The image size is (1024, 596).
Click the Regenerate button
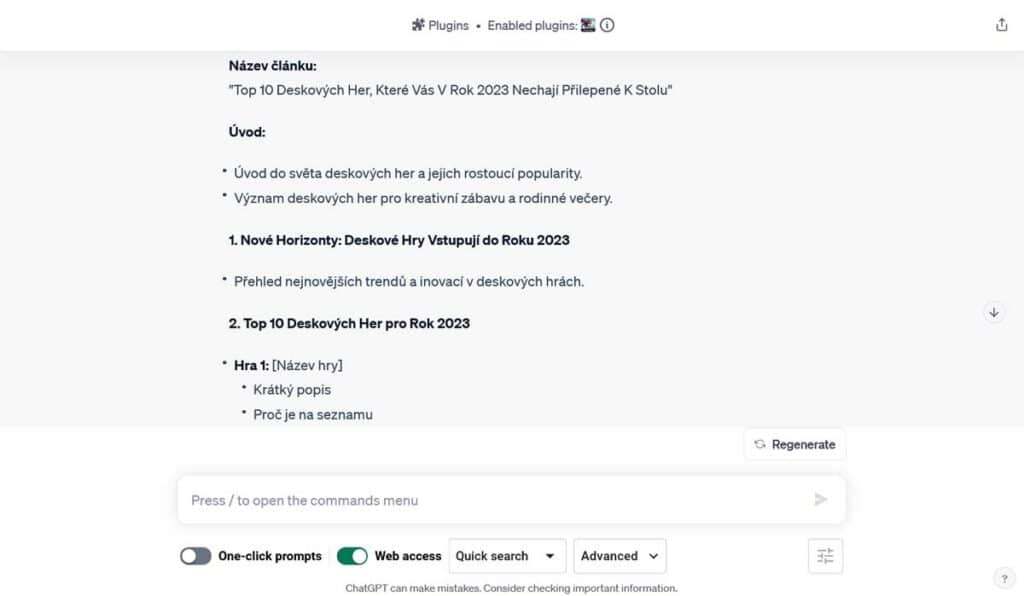coord(795,444)
